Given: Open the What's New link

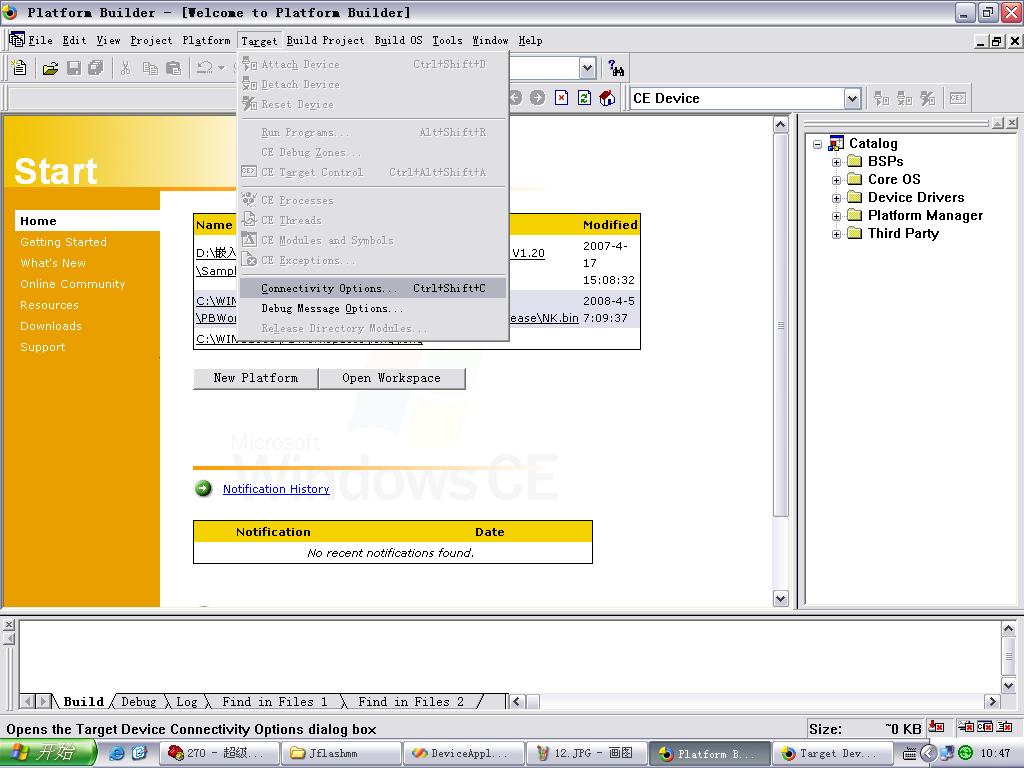Looking at the screenshot, I should coord(53,263).
